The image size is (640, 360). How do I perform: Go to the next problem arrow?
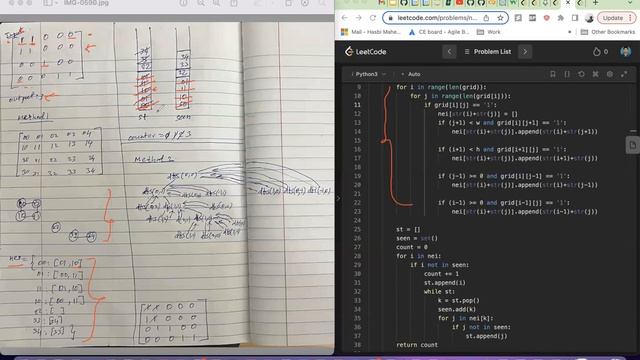pyautogui.click(x=525, y=52)
